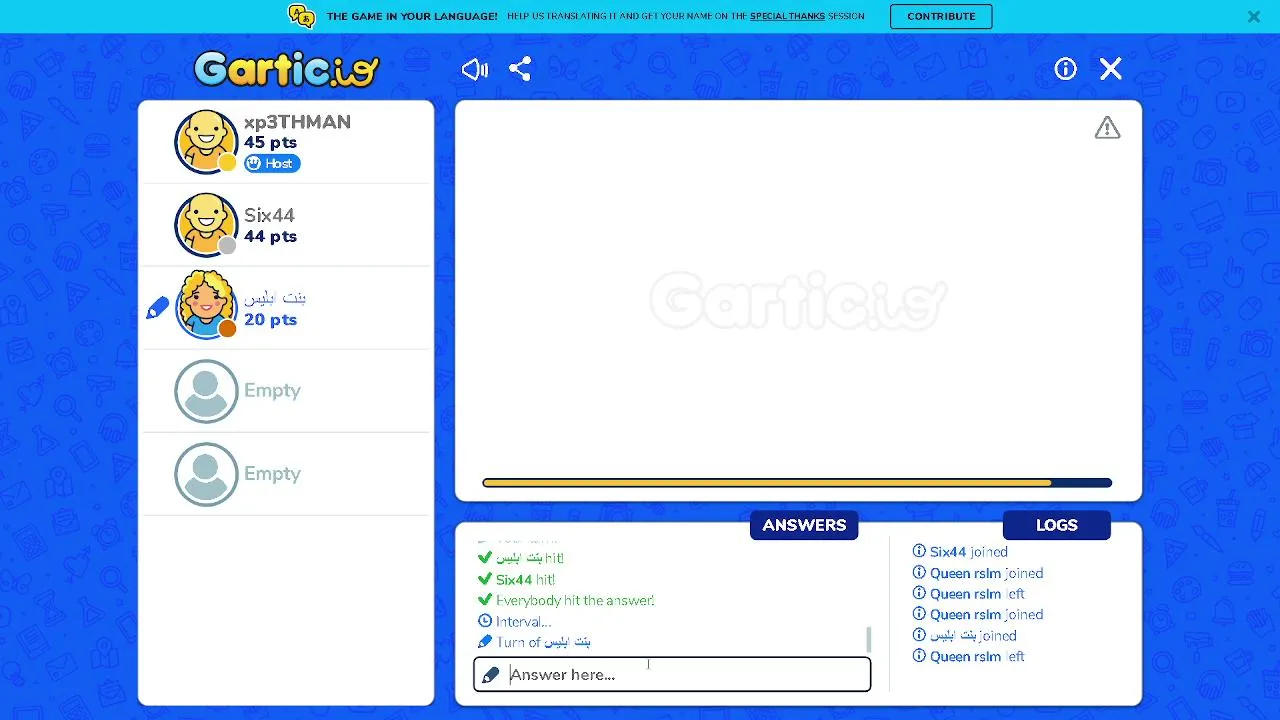Focus the "Answer here..." input field
Screen dimensions: 1280x720
tap(672, 674)
